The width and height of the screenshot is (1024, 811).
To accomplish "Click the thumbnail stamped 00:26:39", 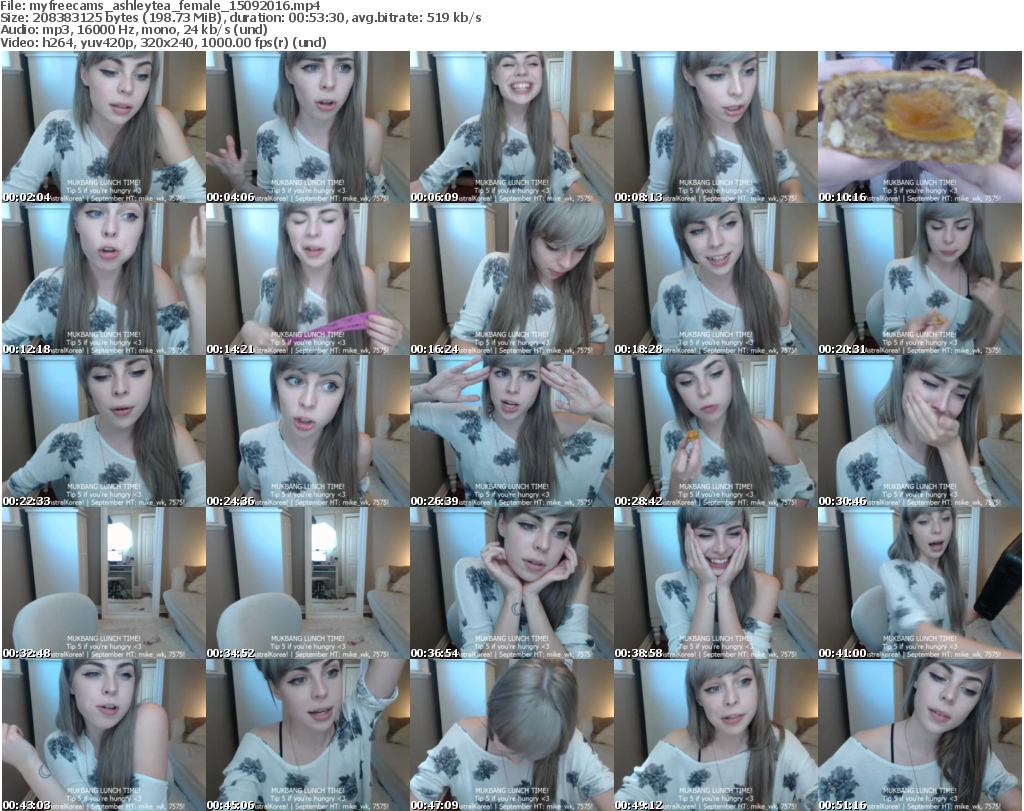I will click(511, 432).
